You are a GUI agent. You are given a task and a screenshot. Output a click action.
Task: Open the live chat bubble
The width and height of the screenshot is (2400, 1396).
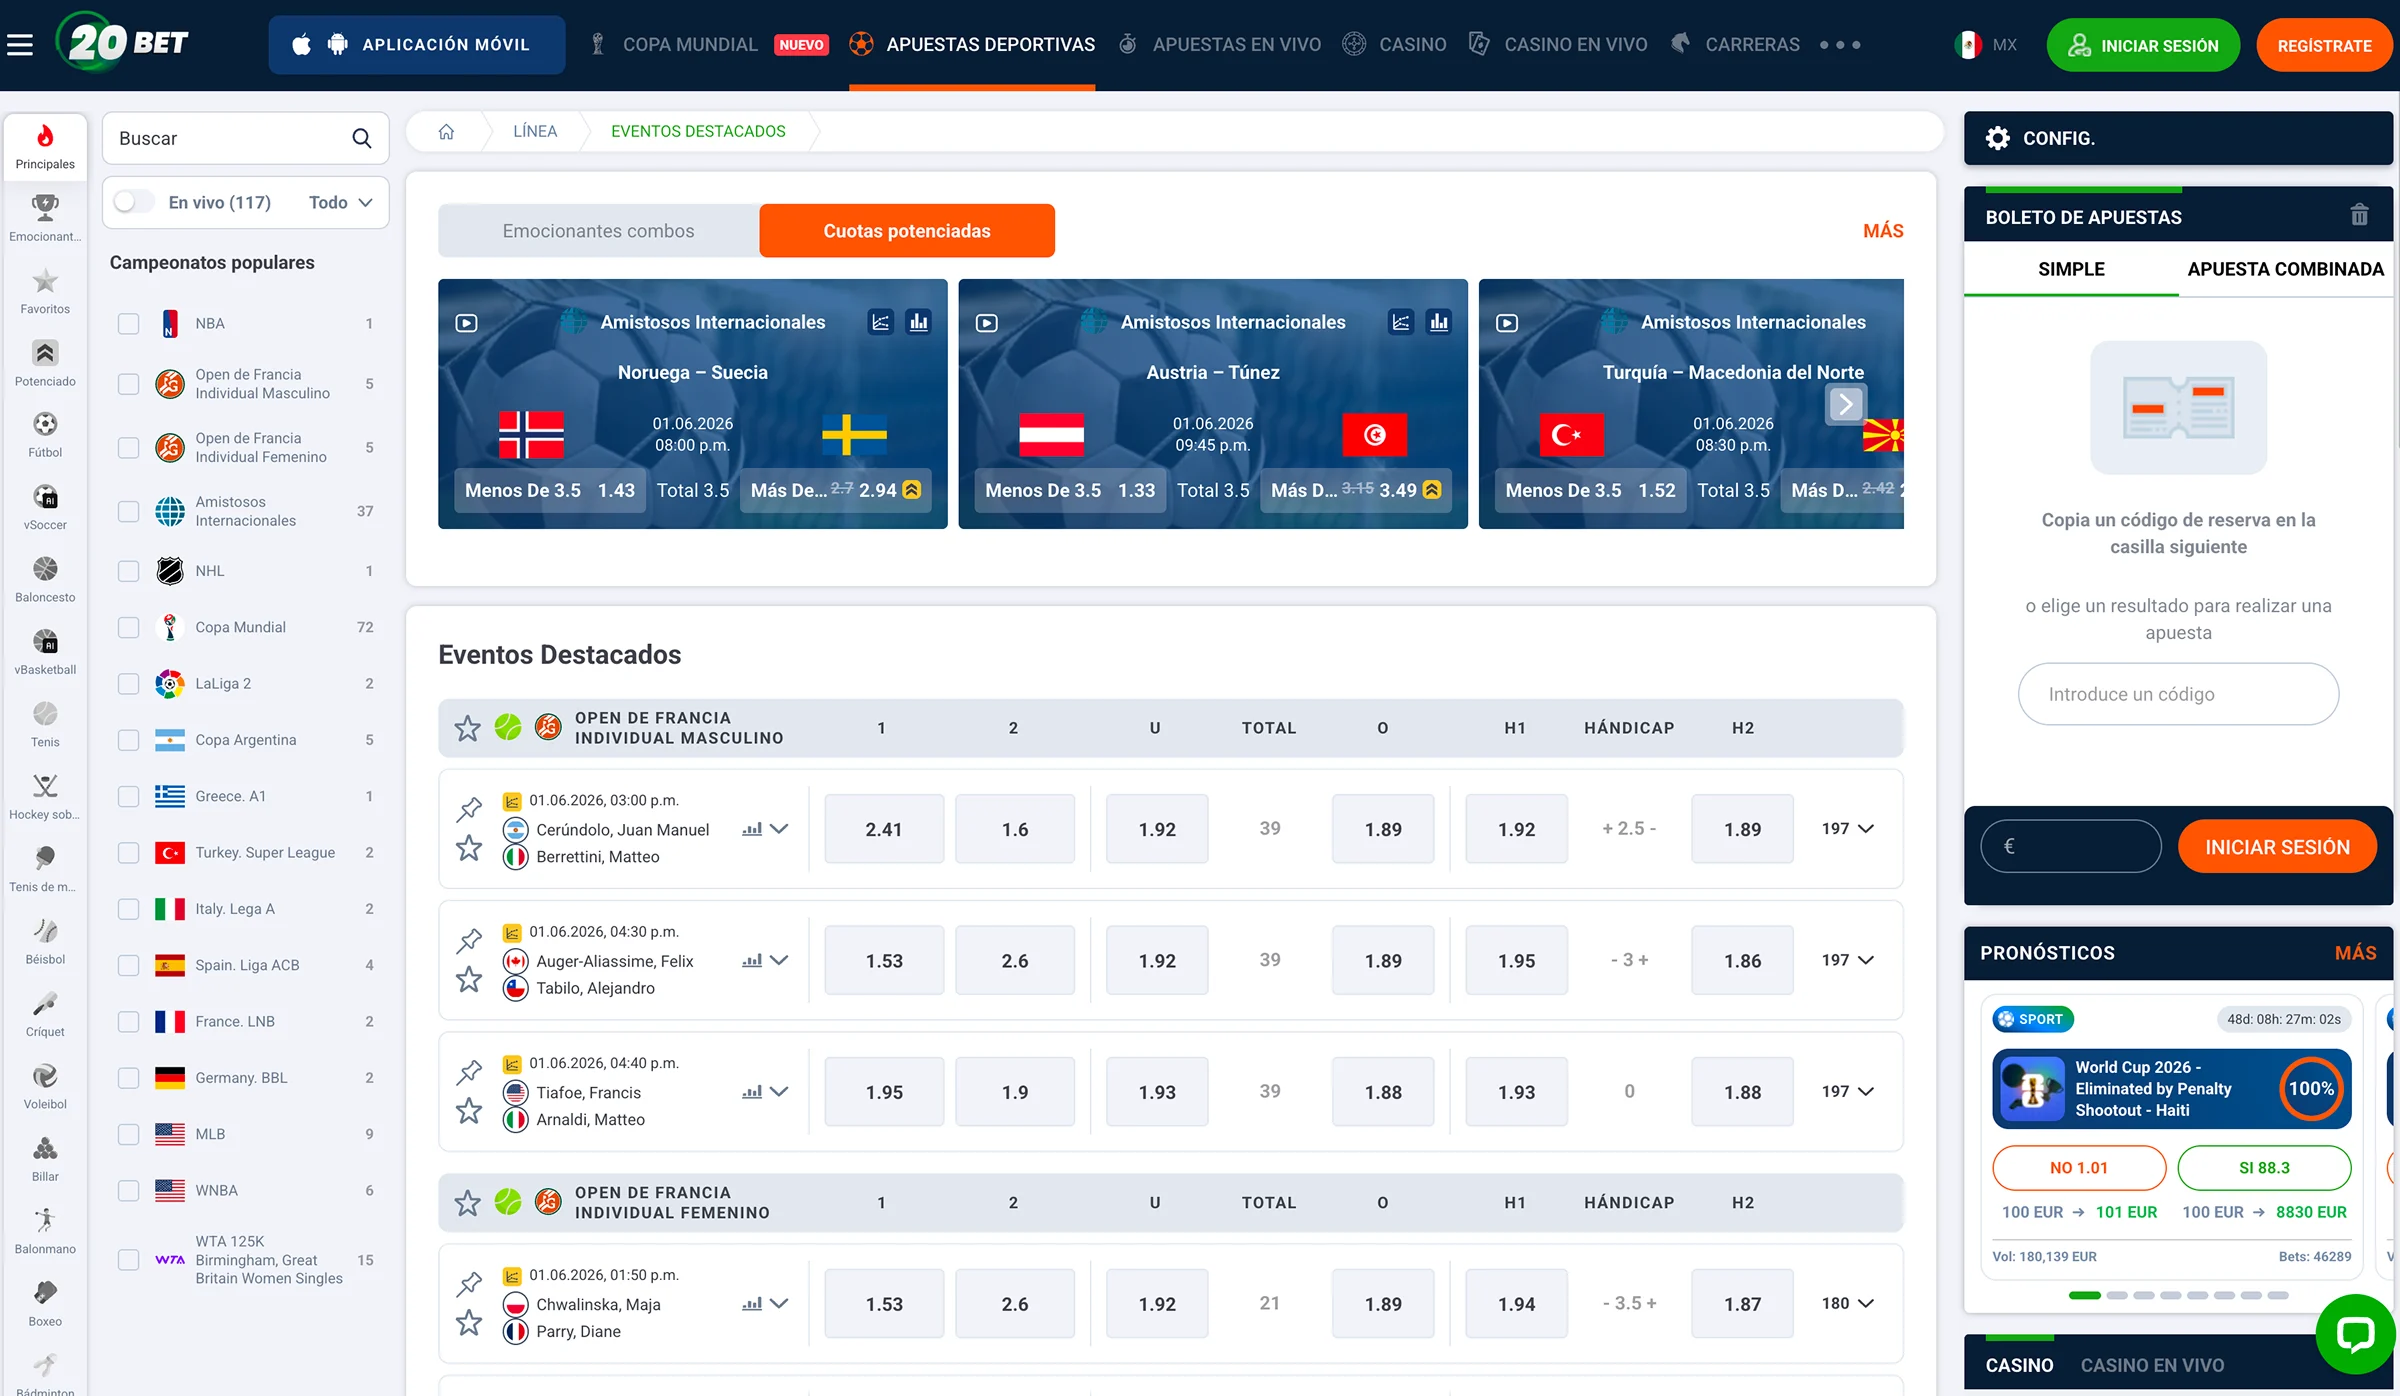pyautogui.click(x=2355, y=1333)
